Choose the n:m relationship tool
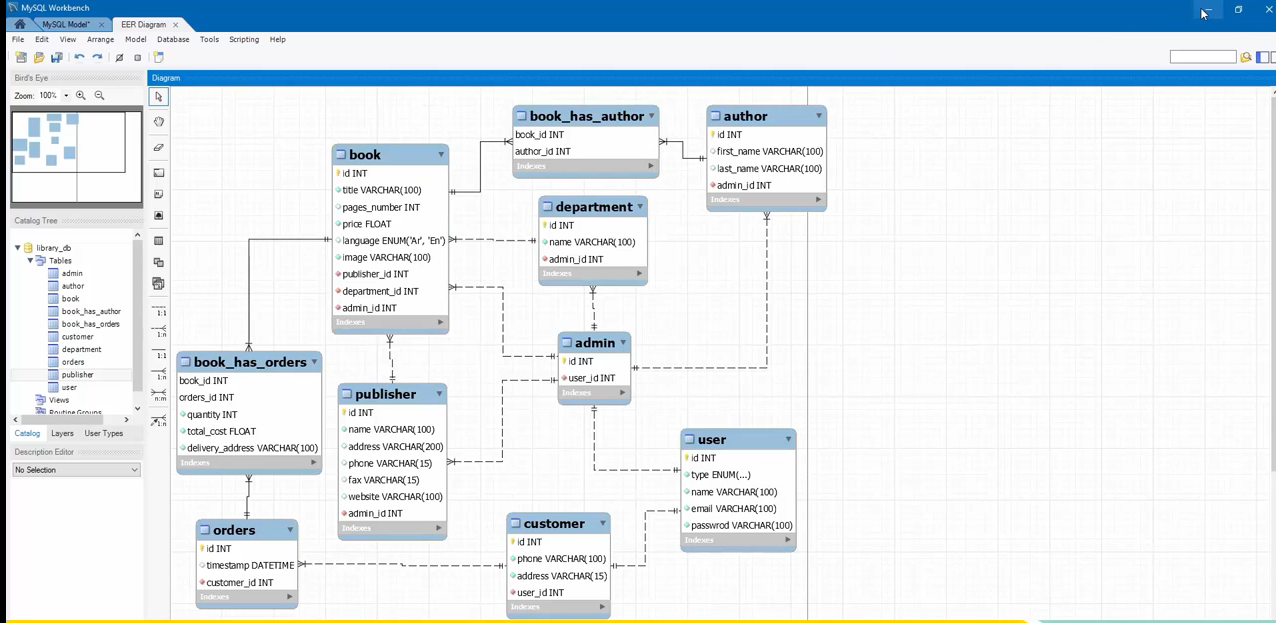 [159, 397]
